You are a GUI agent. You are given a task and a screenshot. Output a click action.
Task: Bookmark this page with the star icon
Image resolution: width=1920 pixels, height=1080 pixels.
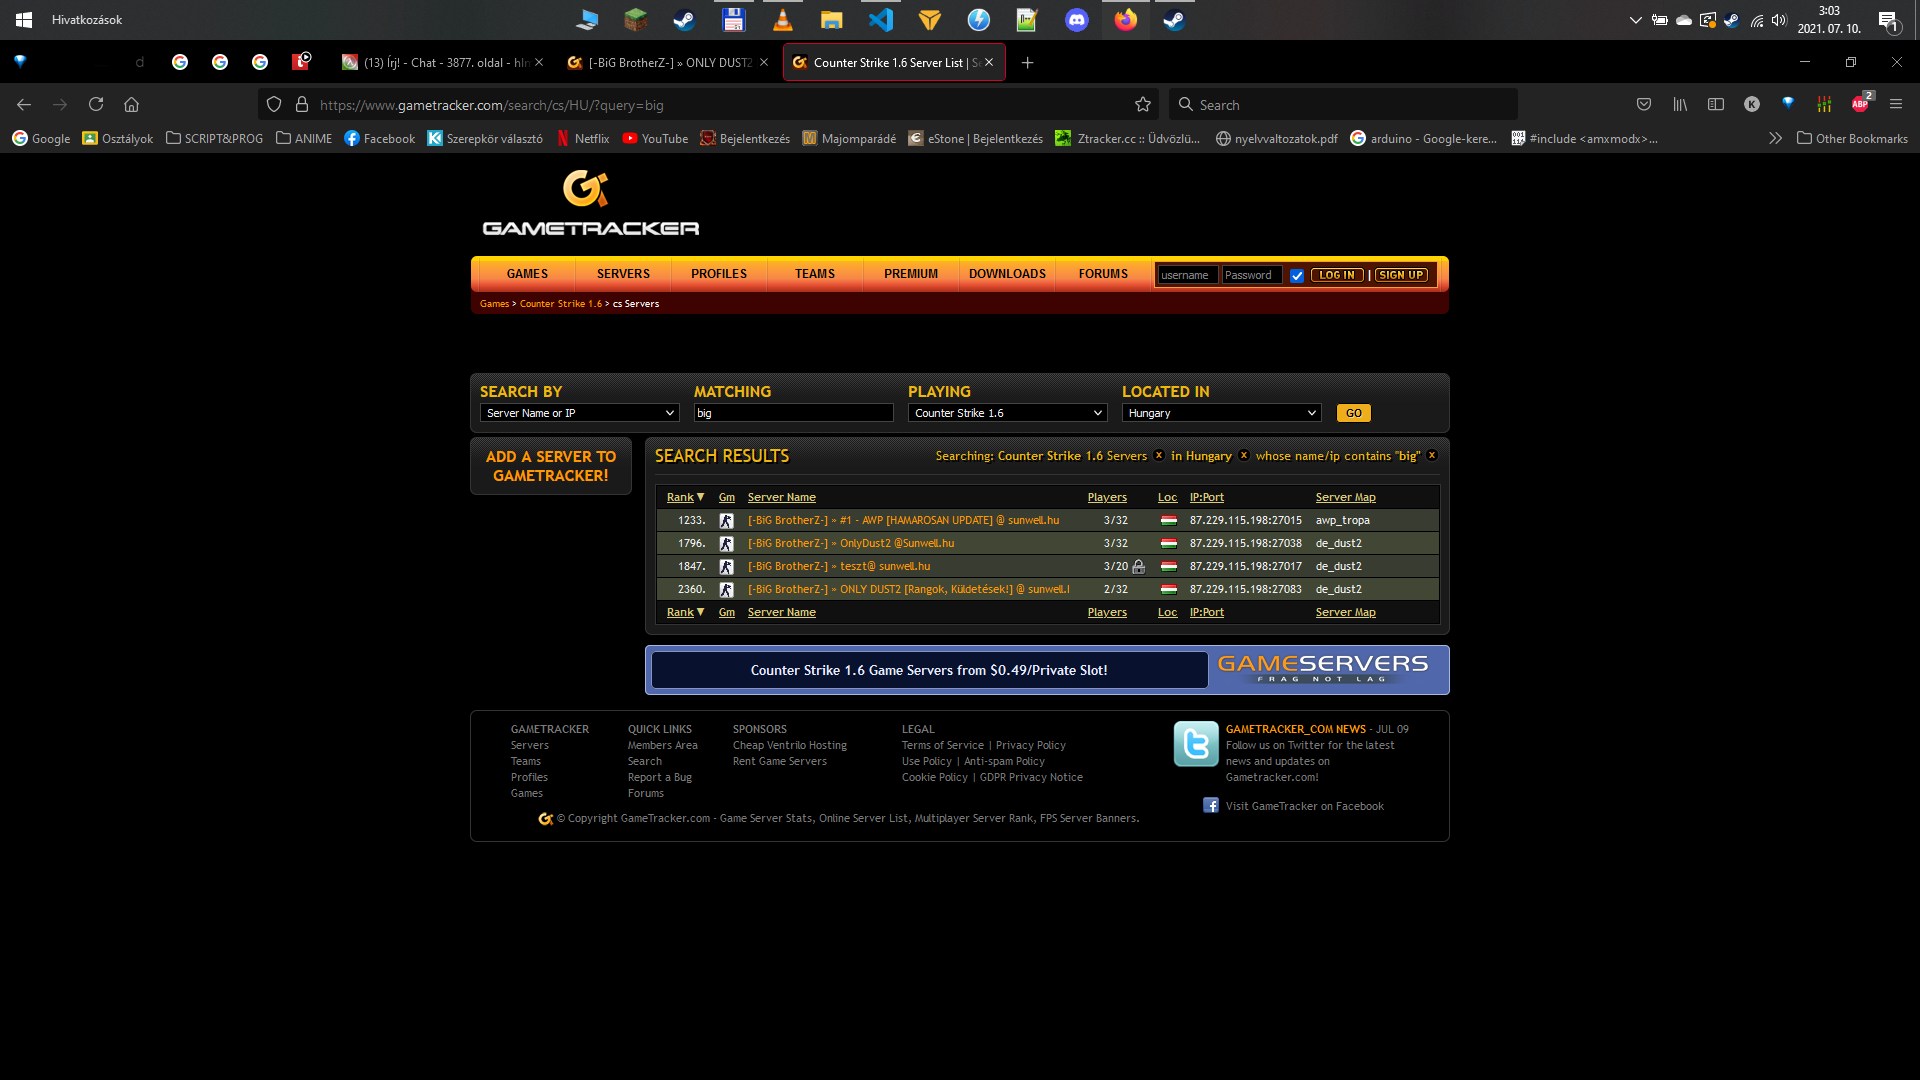(x=1143, y=104)
